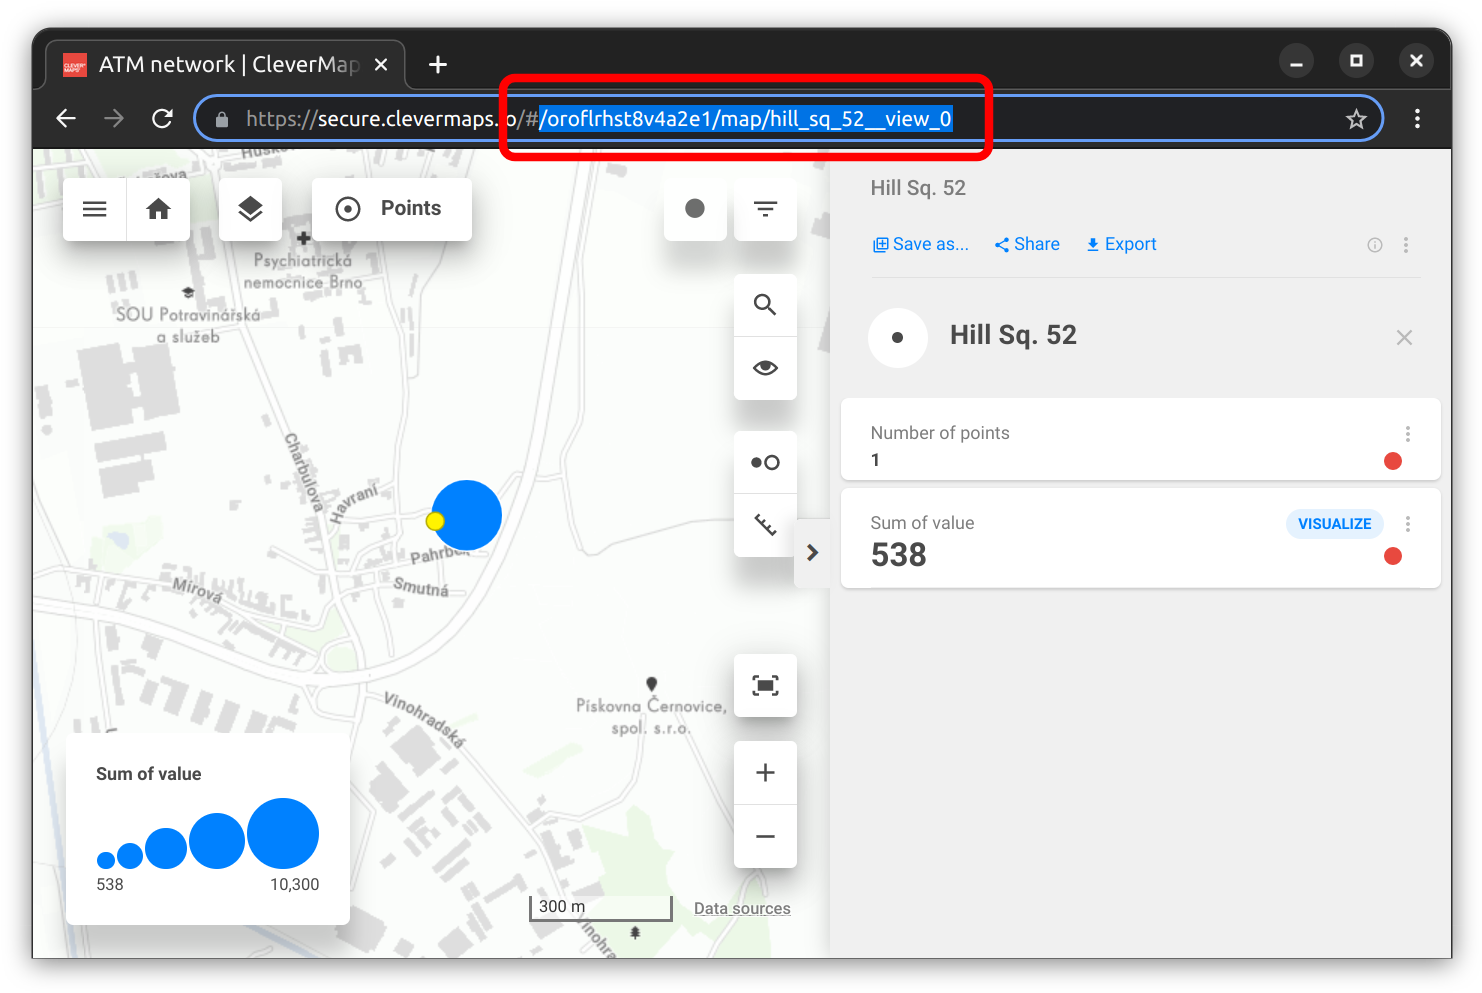Screen dimensions: 1482x993
Task: Toggle the compare points mode button
Action: (765, 462)
